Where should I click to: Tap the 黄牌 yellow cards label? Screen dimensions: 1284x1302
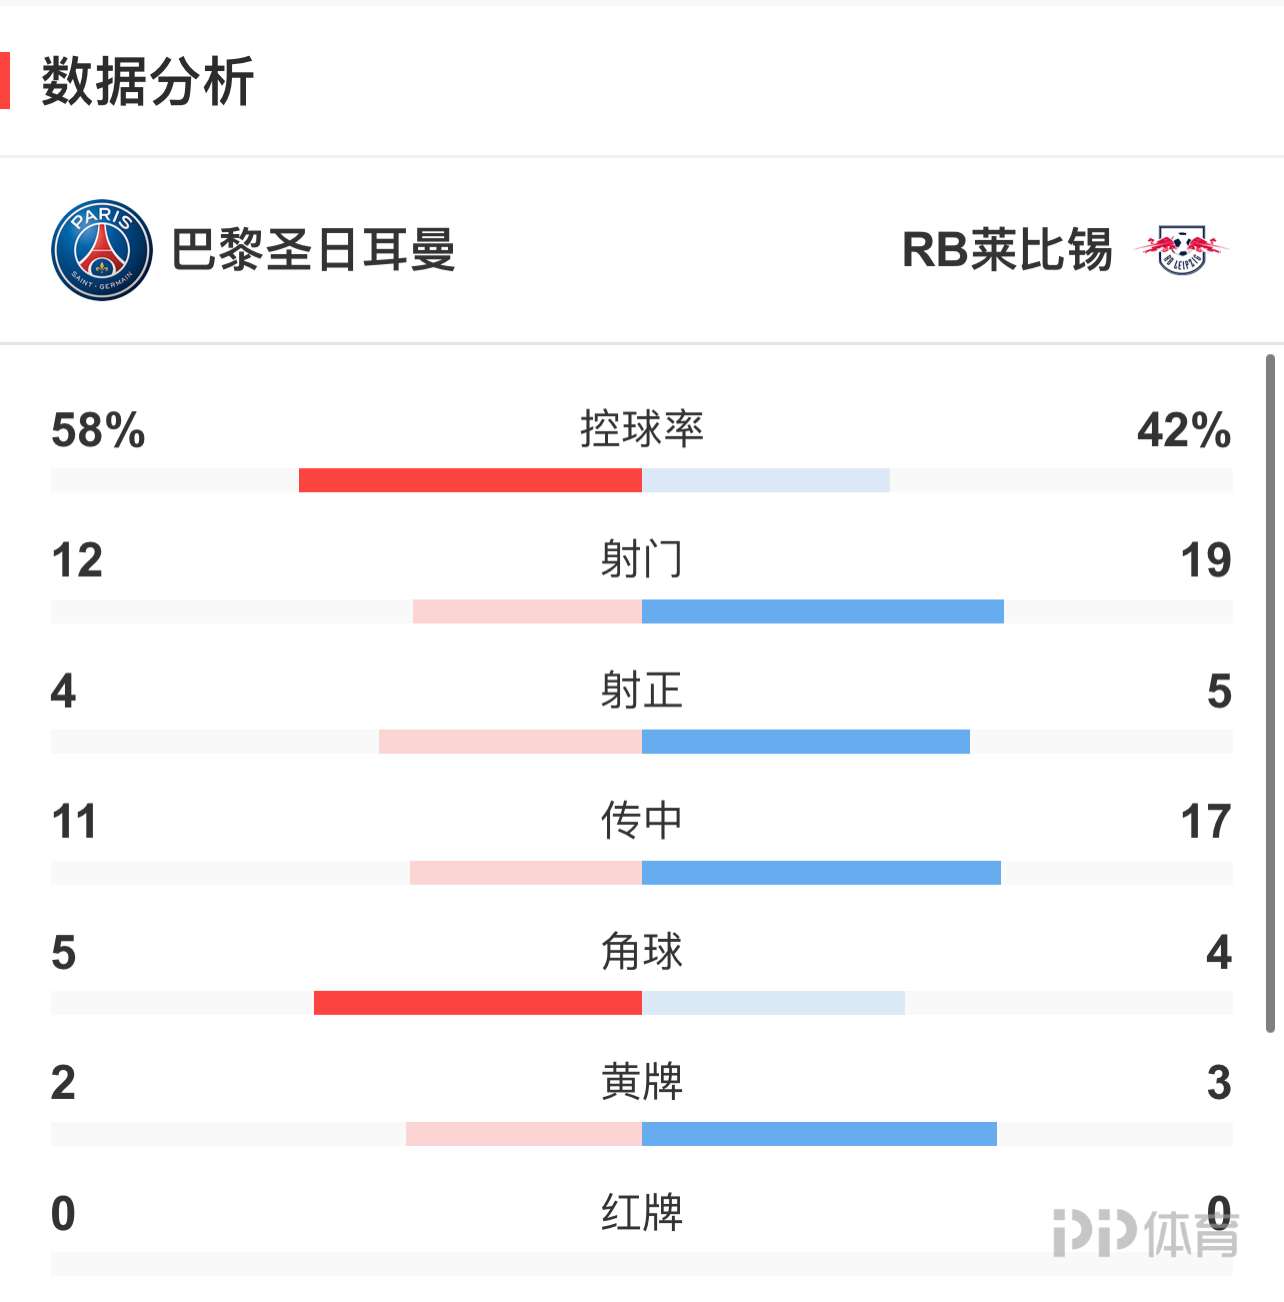tap(642, 1082)
